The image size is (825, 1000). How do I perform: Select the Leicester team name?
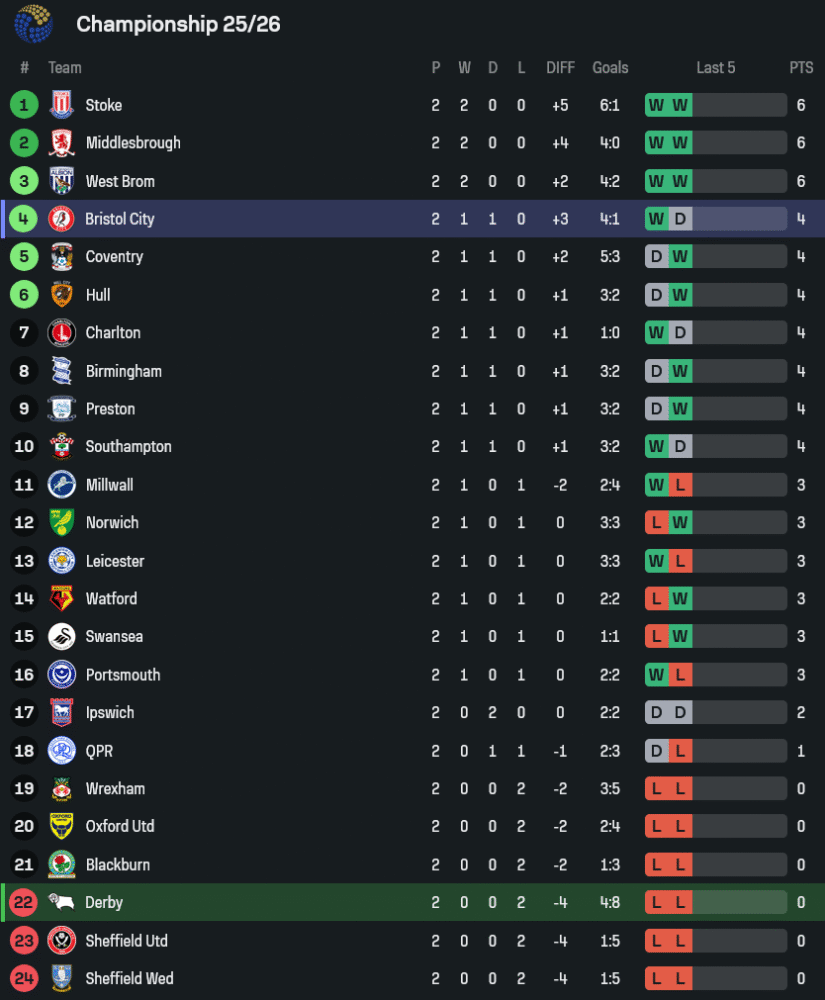pos(115,561)
